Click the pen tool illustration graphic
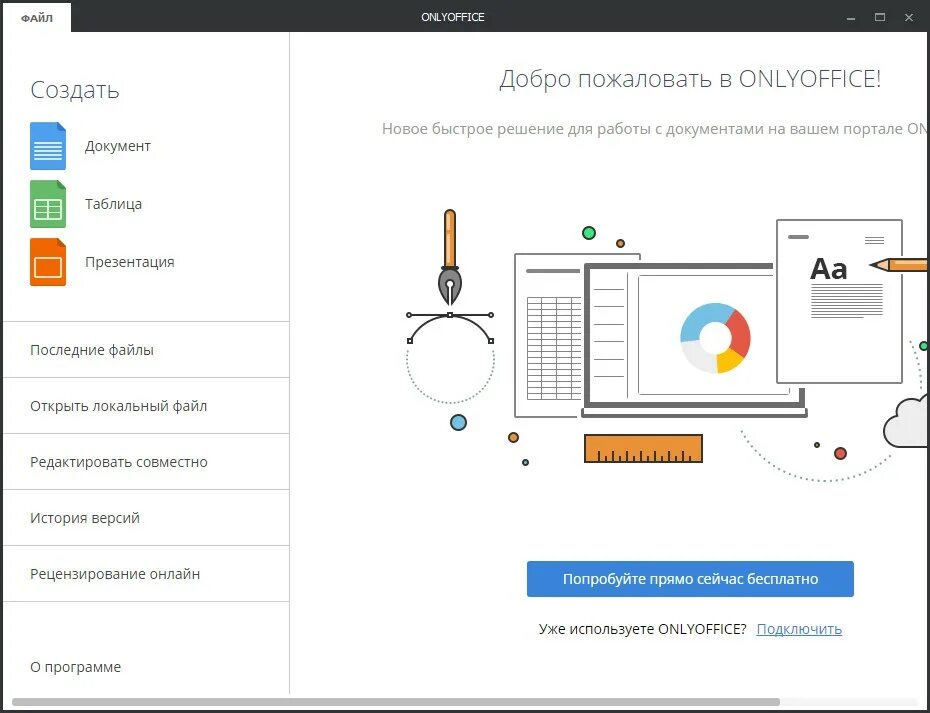930x713 pixels. [x=449, y=260]
